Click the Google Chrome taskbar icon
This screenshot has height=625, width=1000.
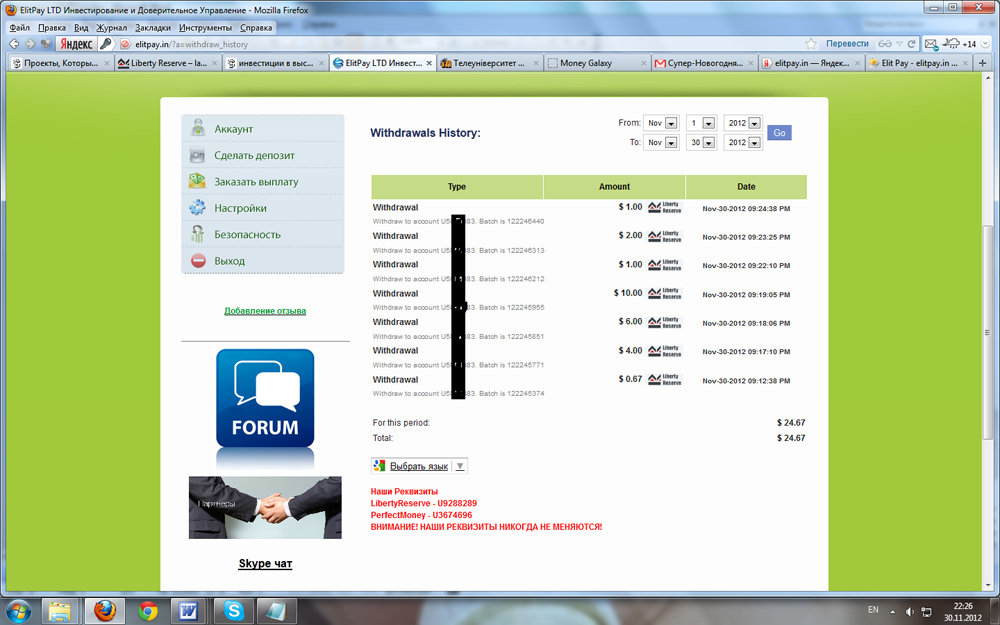[x=147, y=609]
